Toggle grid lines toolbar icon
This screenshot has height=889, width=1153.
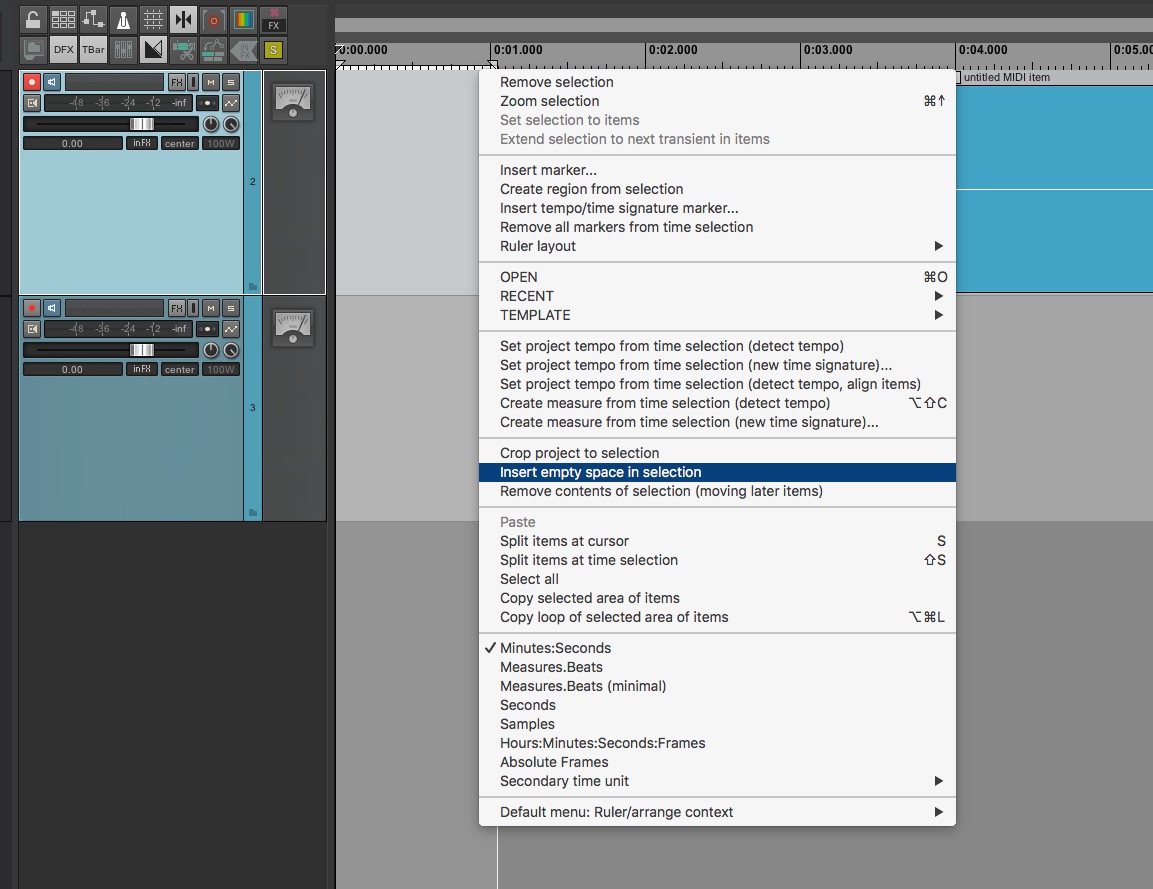(x=154, y=19)
